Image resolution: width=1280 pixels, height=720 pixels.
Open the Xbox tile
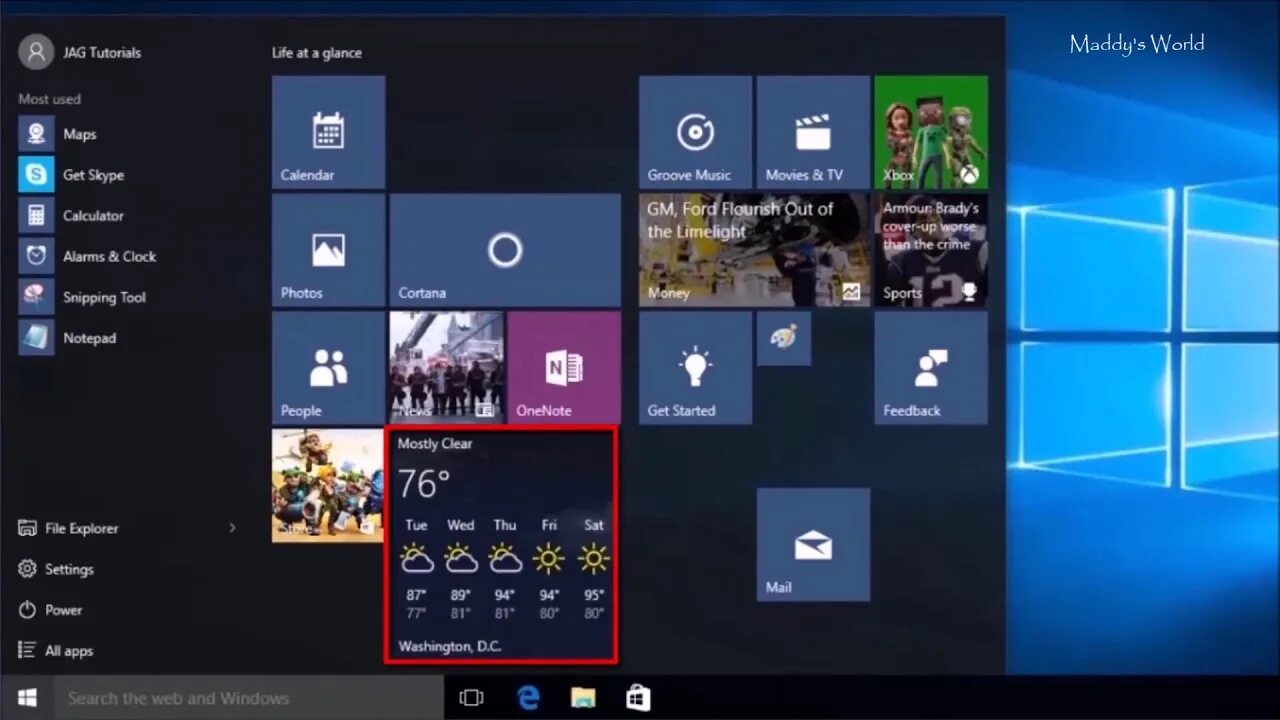coord(931,132)
